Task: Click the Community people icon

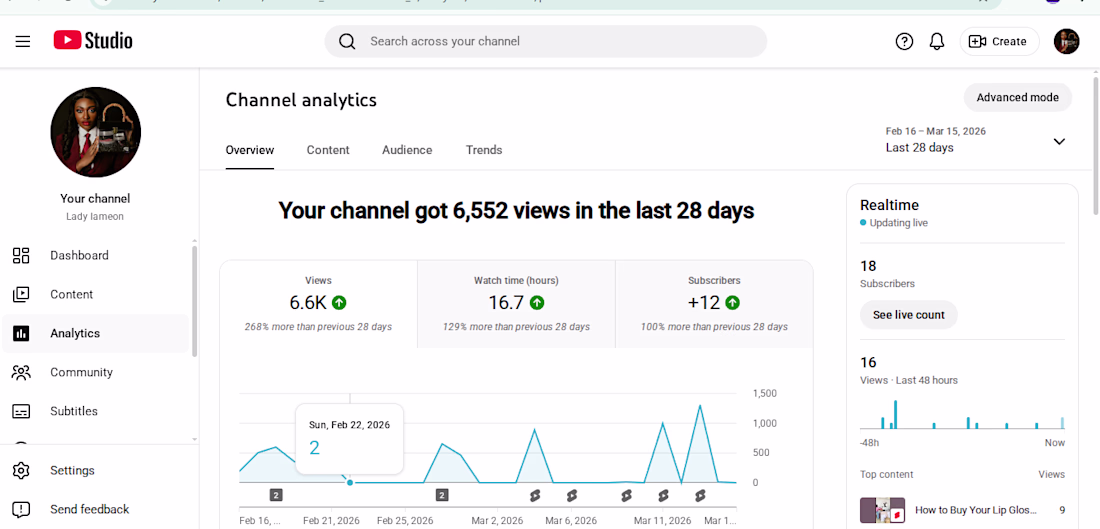Action: pyautogui.click(x=21, y=373)
